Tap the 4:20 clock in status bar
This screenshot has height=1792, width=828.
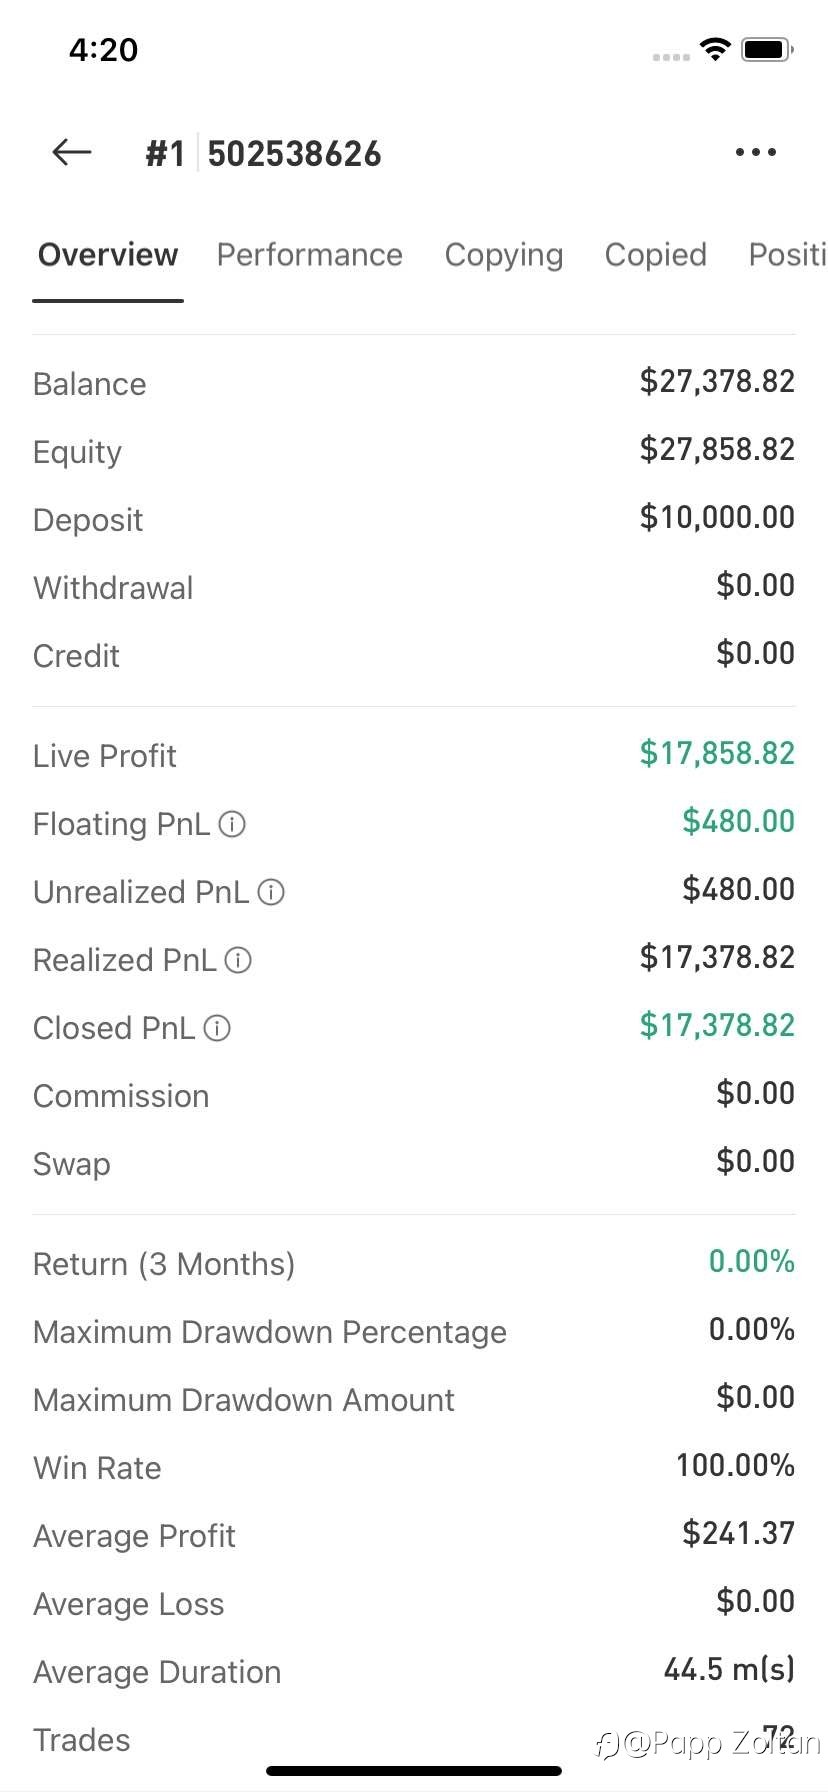[x=103, y=50]
